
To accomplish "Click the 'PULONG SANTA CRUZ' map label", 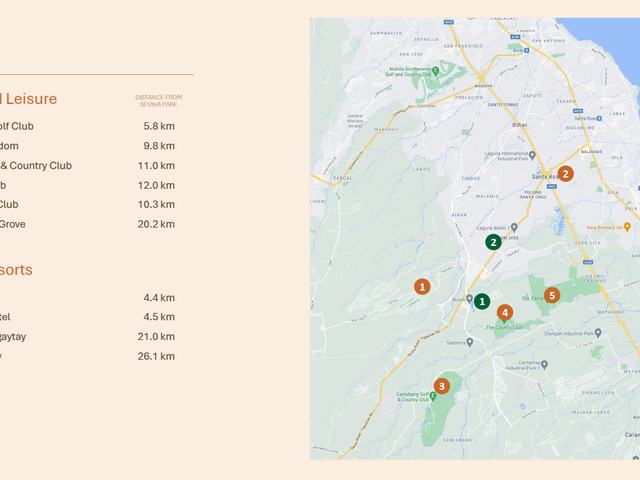I will [533, 194].
